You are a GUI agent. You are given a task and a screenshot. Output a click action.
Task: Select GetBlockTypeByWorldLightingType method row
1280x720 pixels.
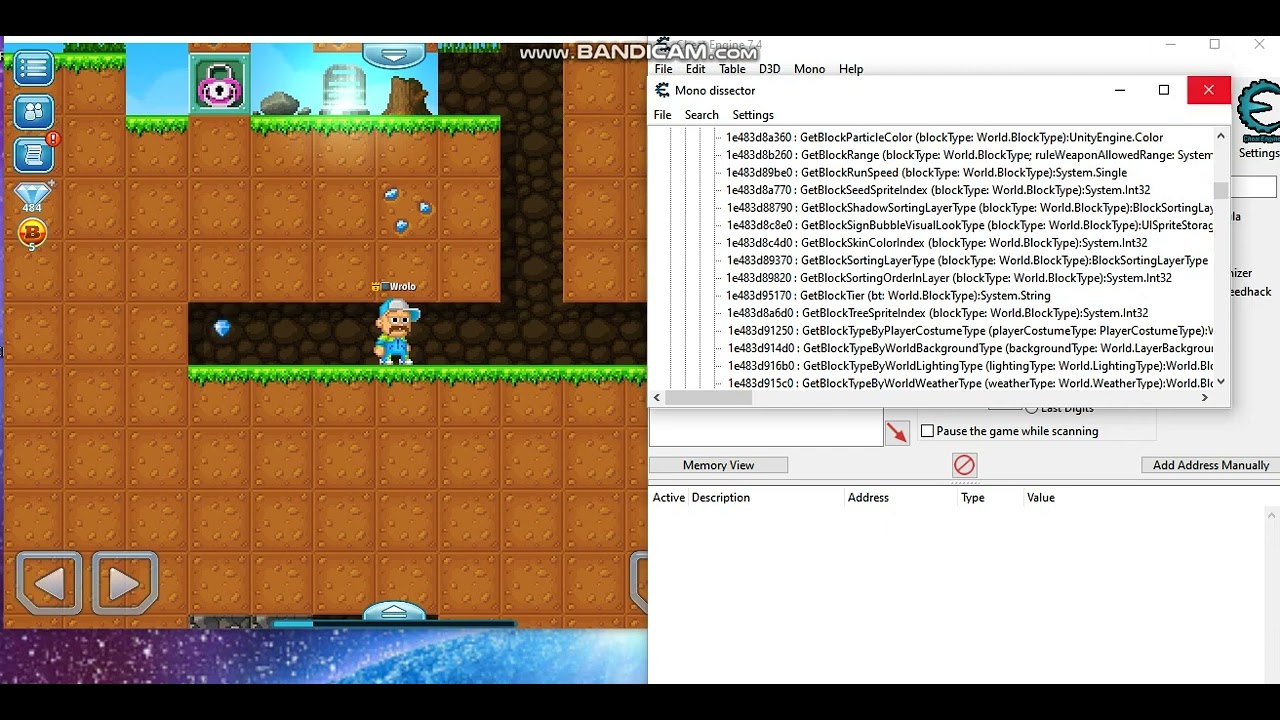969,366
